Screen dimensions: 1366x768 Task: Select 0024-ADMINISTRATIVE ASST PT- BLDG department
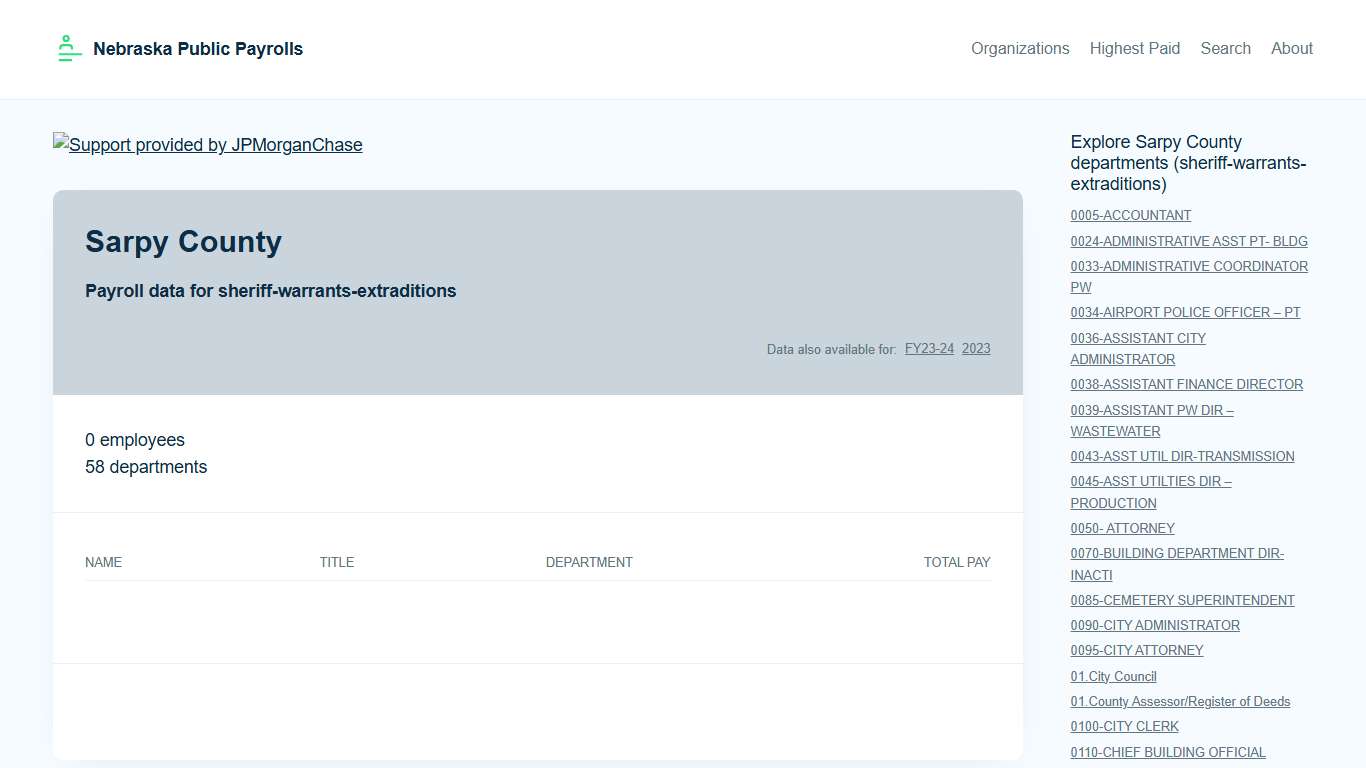click(x=1188, y=241)
